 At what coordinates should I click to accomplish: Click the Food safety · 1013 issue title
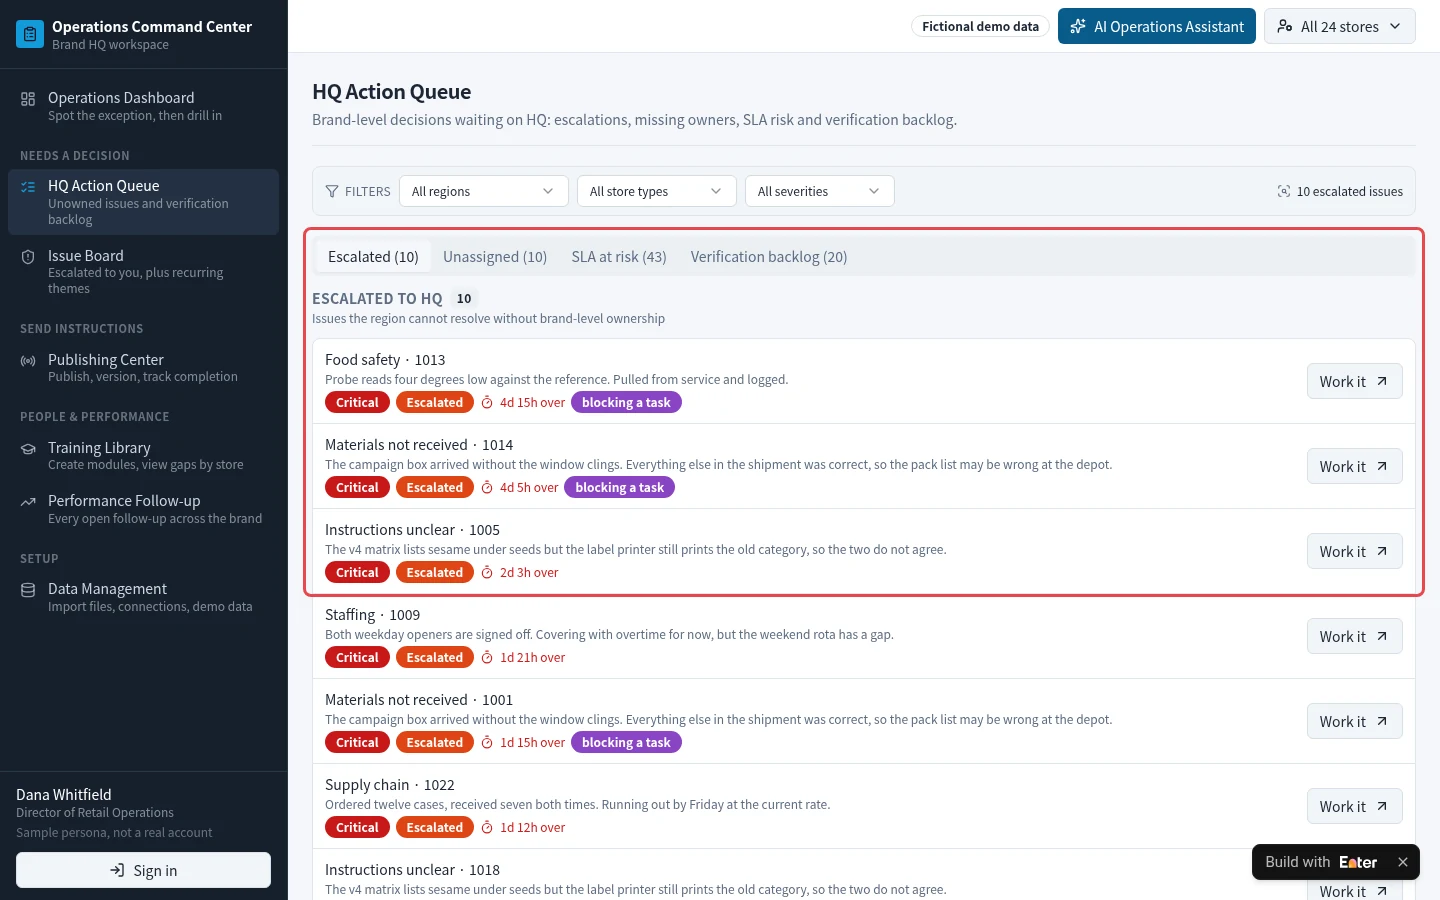tap(385, 360)
